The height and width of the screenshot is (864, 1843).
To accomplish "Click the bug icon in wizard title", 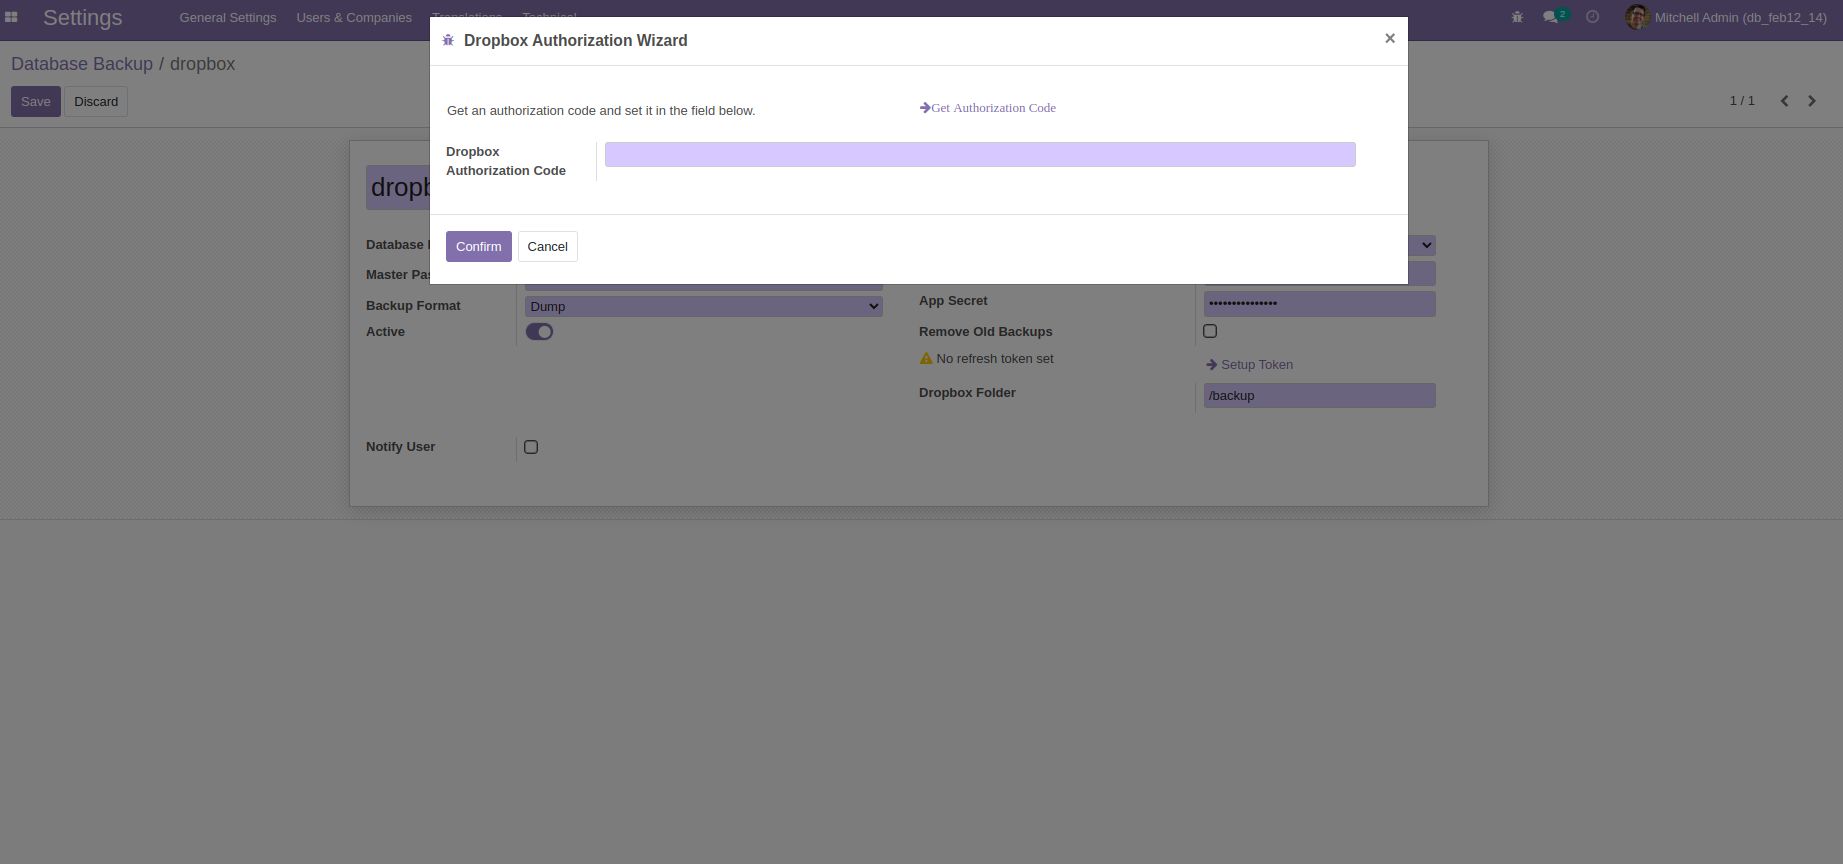I will (448, 40).
